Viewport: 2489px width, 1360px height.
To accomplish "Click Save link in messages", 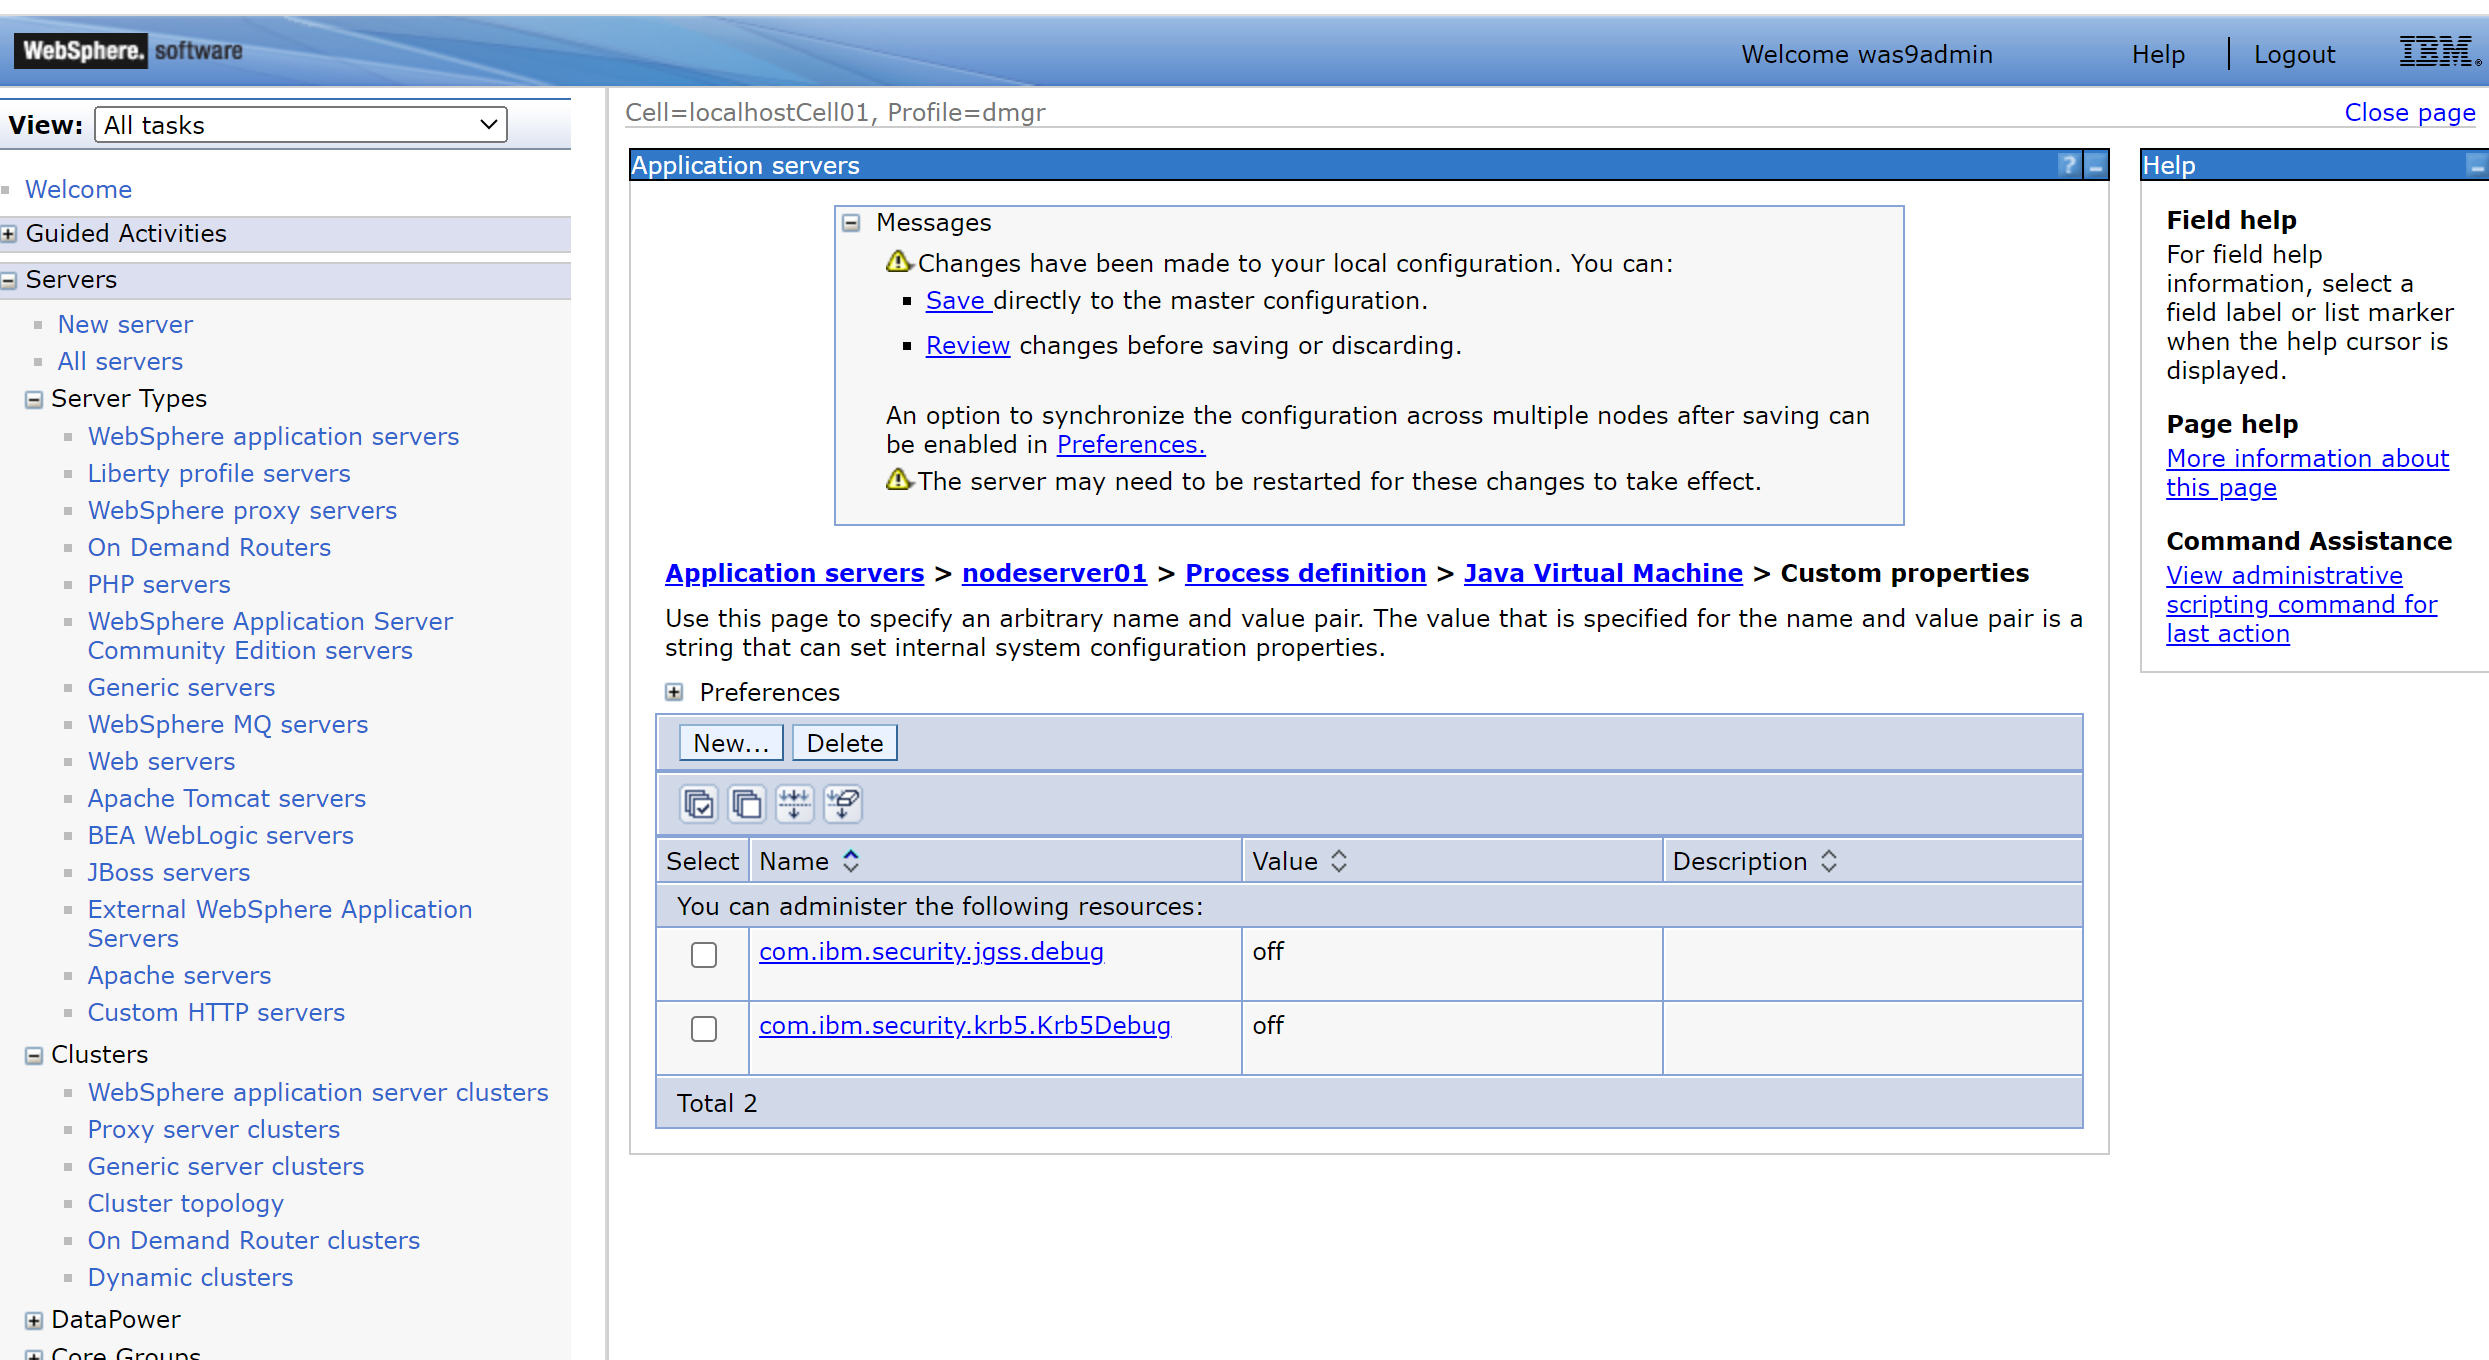I will pyautogui.click(x=956, y=300).
